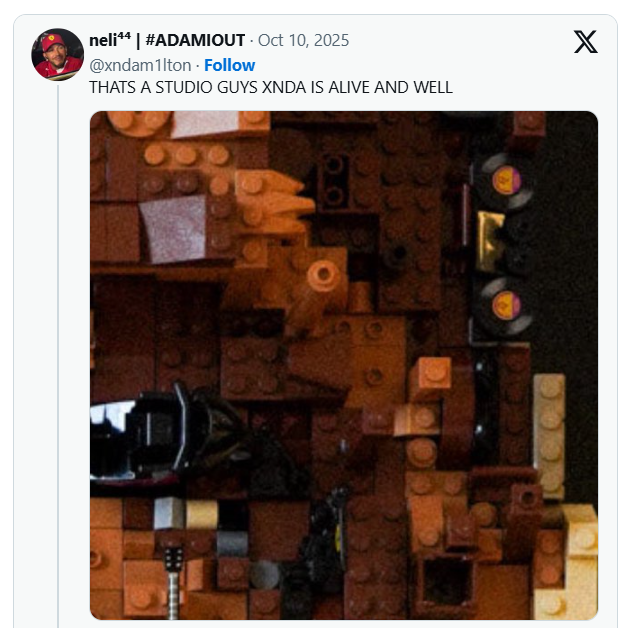Click the round orange ring stud
631x628 pixels.
click(323, 275)
